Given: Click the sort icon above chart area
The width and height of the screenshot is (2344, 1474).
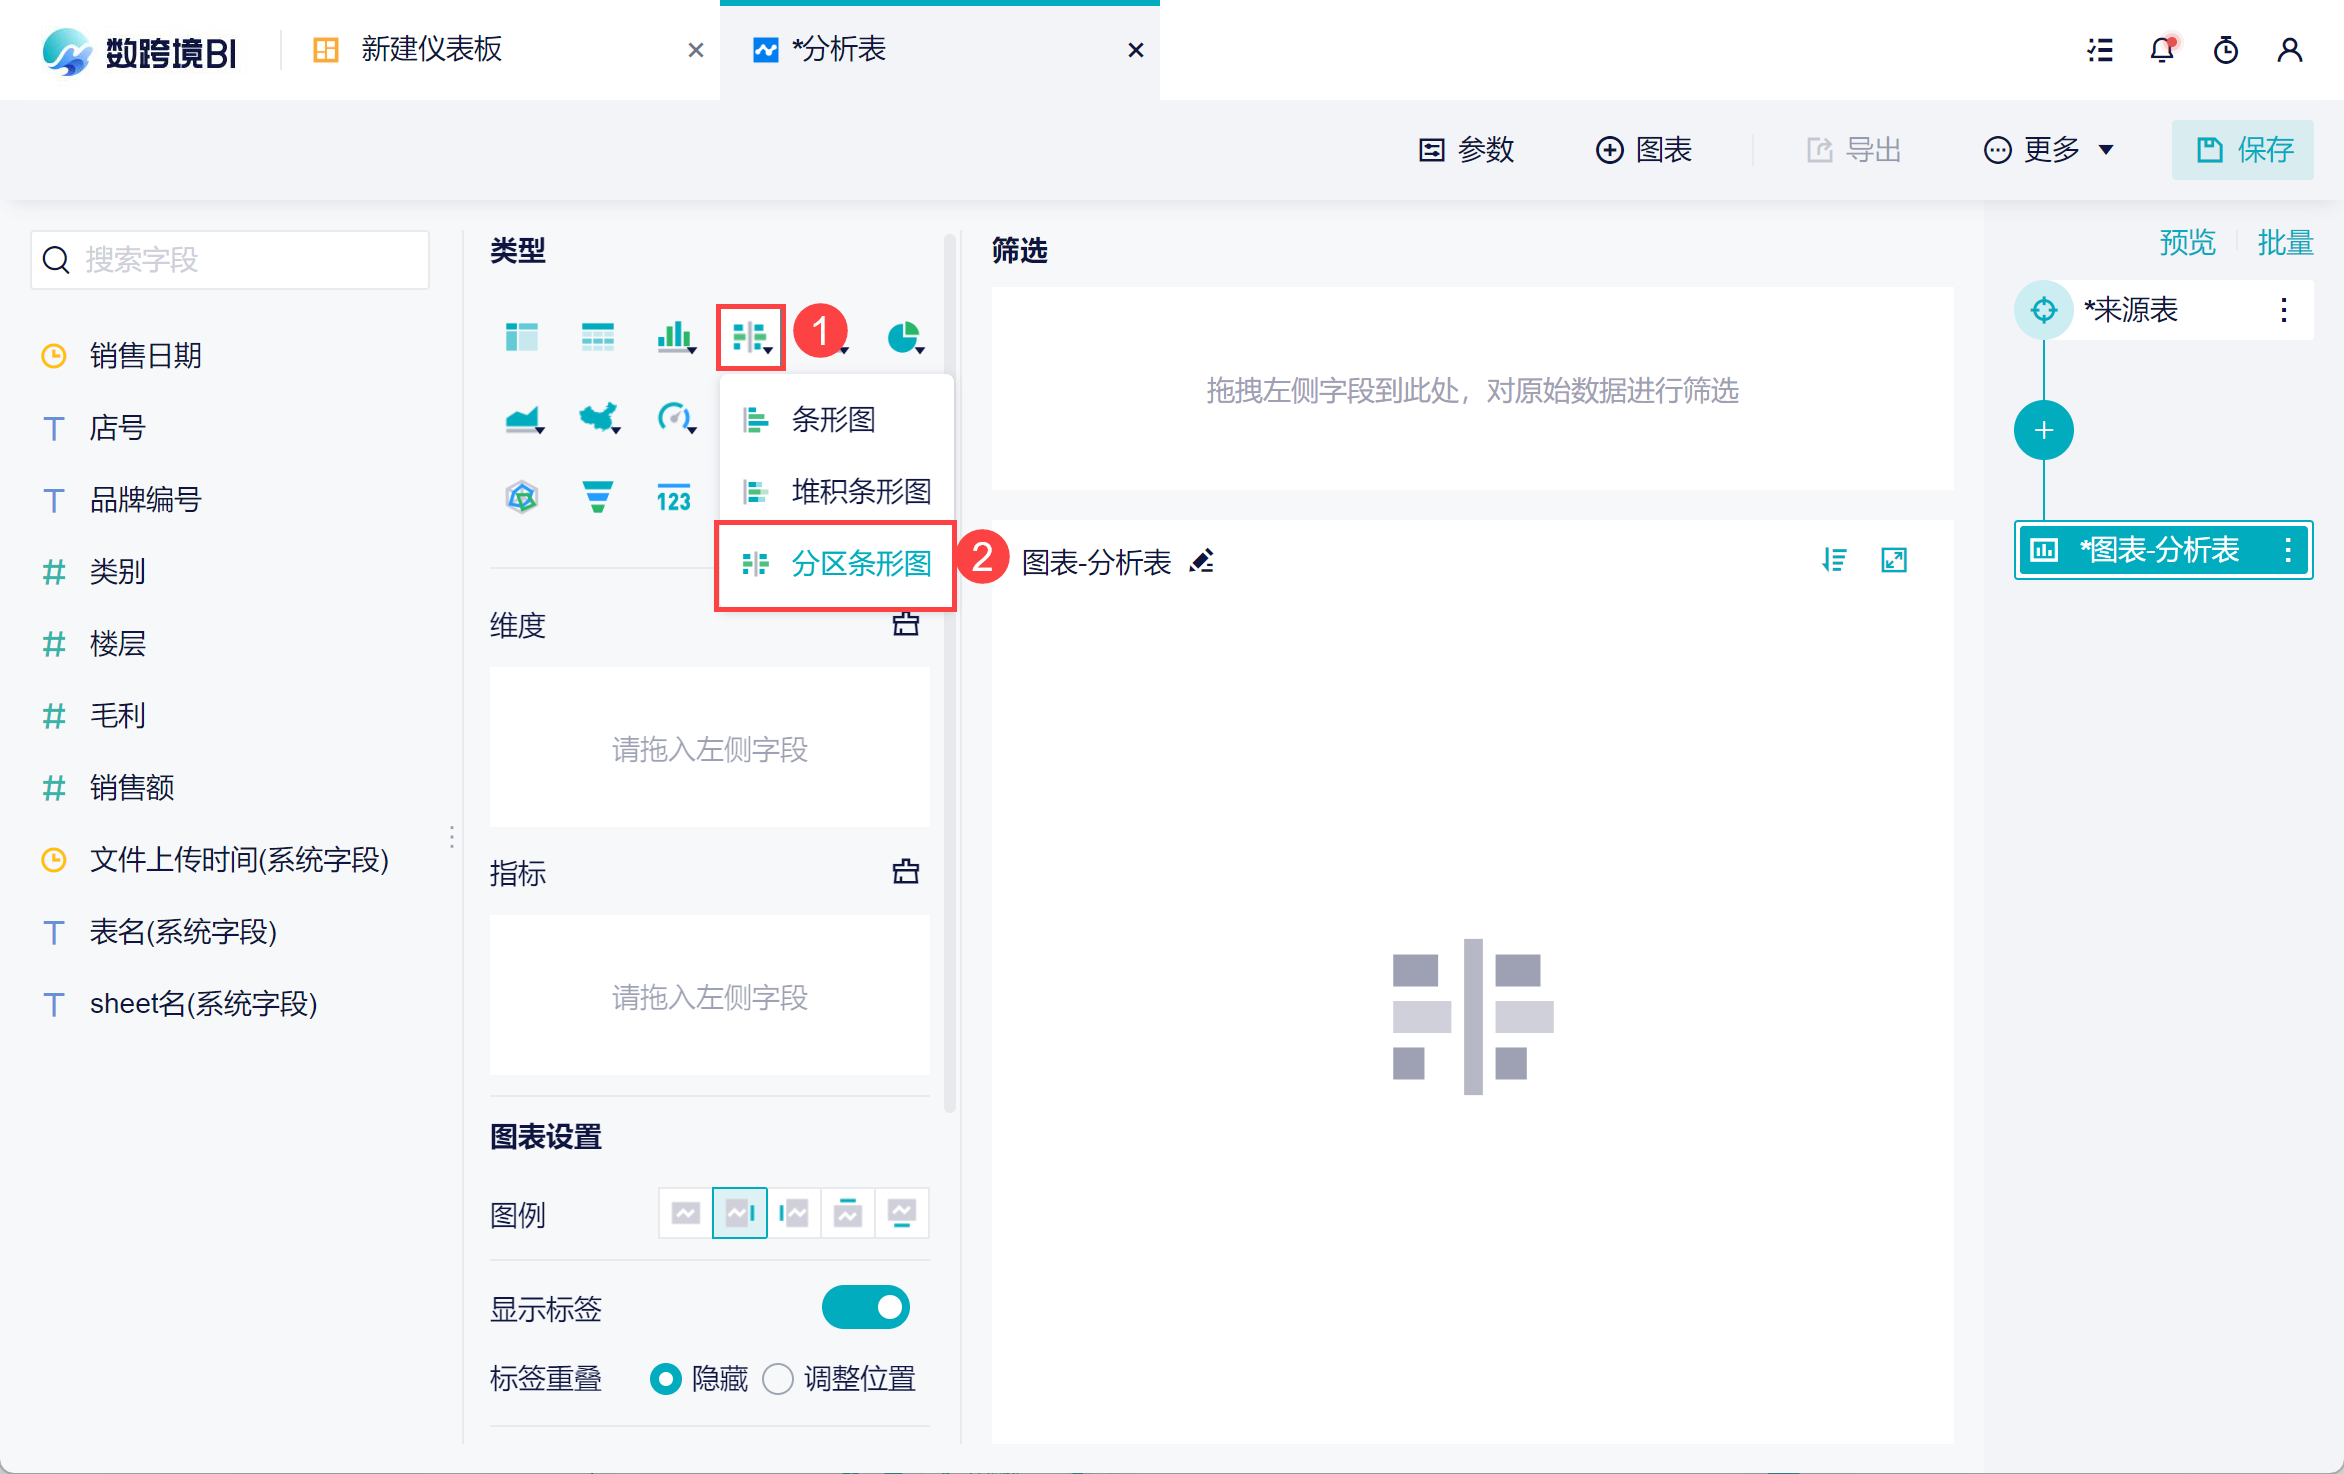Looking at the screenshot, I should pos(1834,560).
